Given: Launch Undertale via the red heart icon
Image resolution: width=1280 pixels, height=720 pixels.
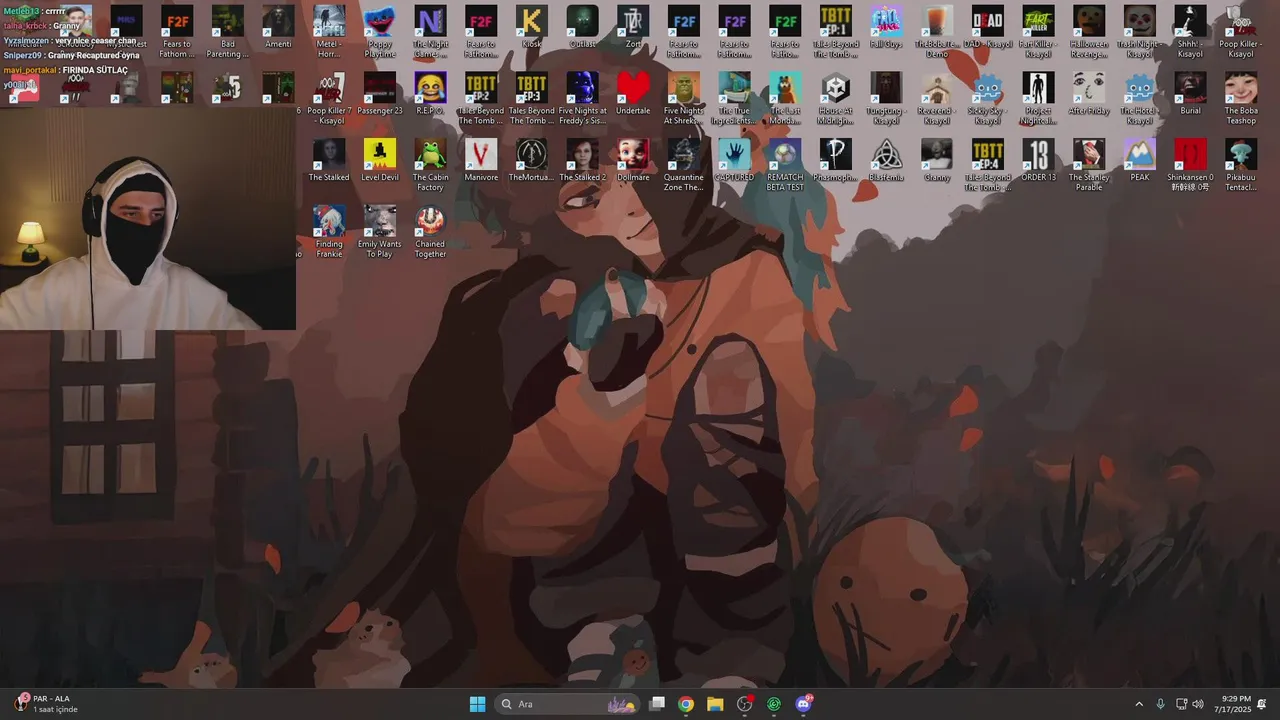Looking at the screenshot, I should pyautogui.click(x=633, y=94).
